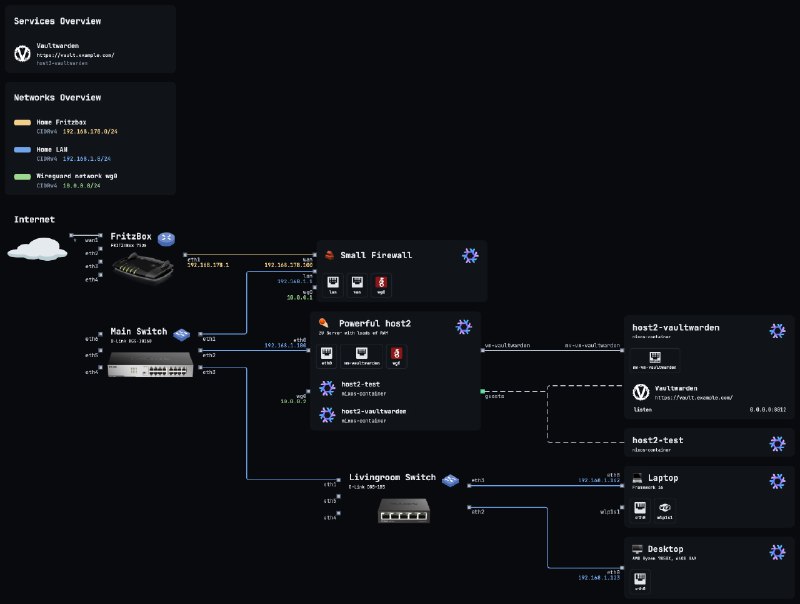Click the 'Vaultwarden' name in Services Overview
The image size is (800, 604).
pyautogui.click(x=58, y=45)
